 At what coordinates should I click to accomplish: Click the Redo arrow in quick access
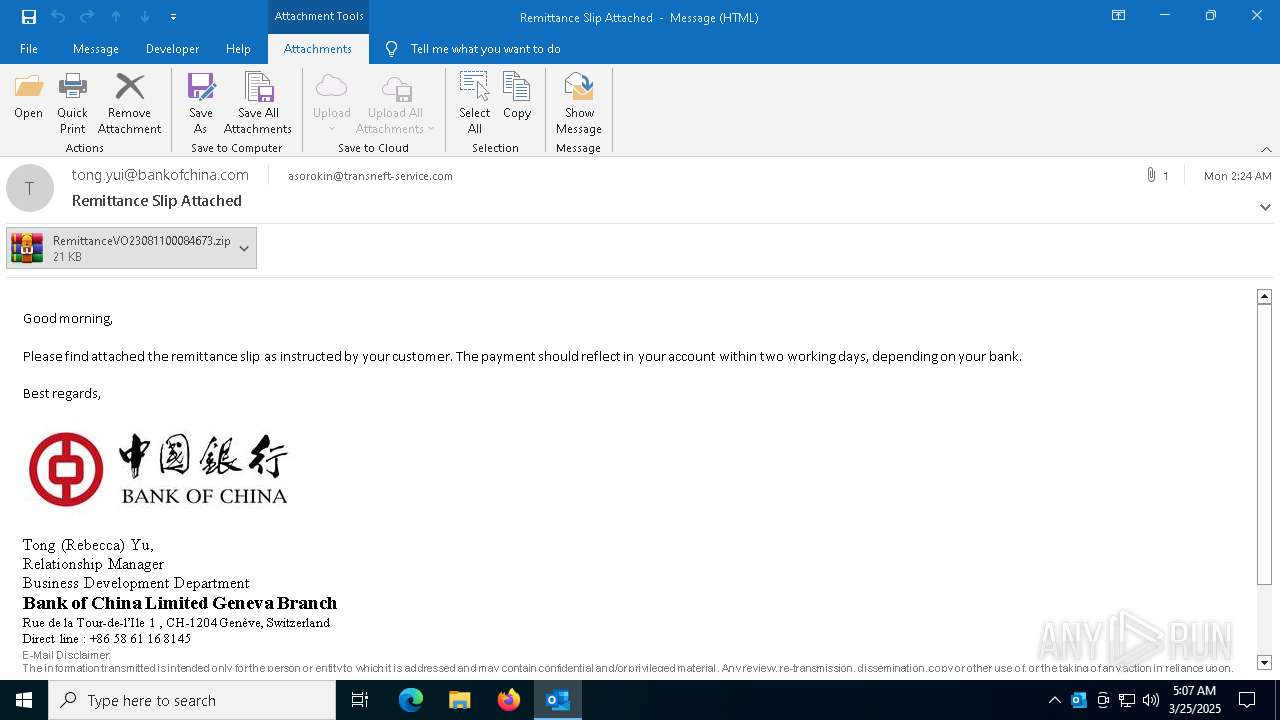pos(87,16)
